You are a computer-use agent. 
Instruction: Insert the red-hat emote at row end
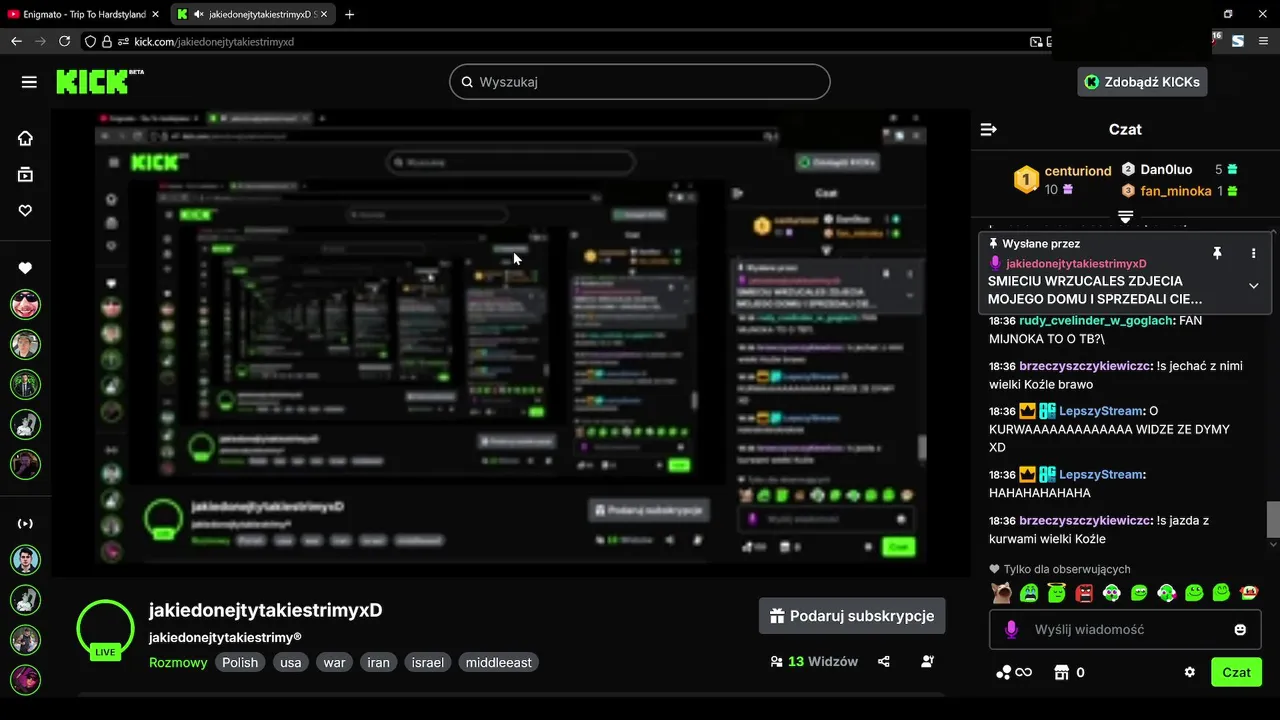[x=1248, y=593]
